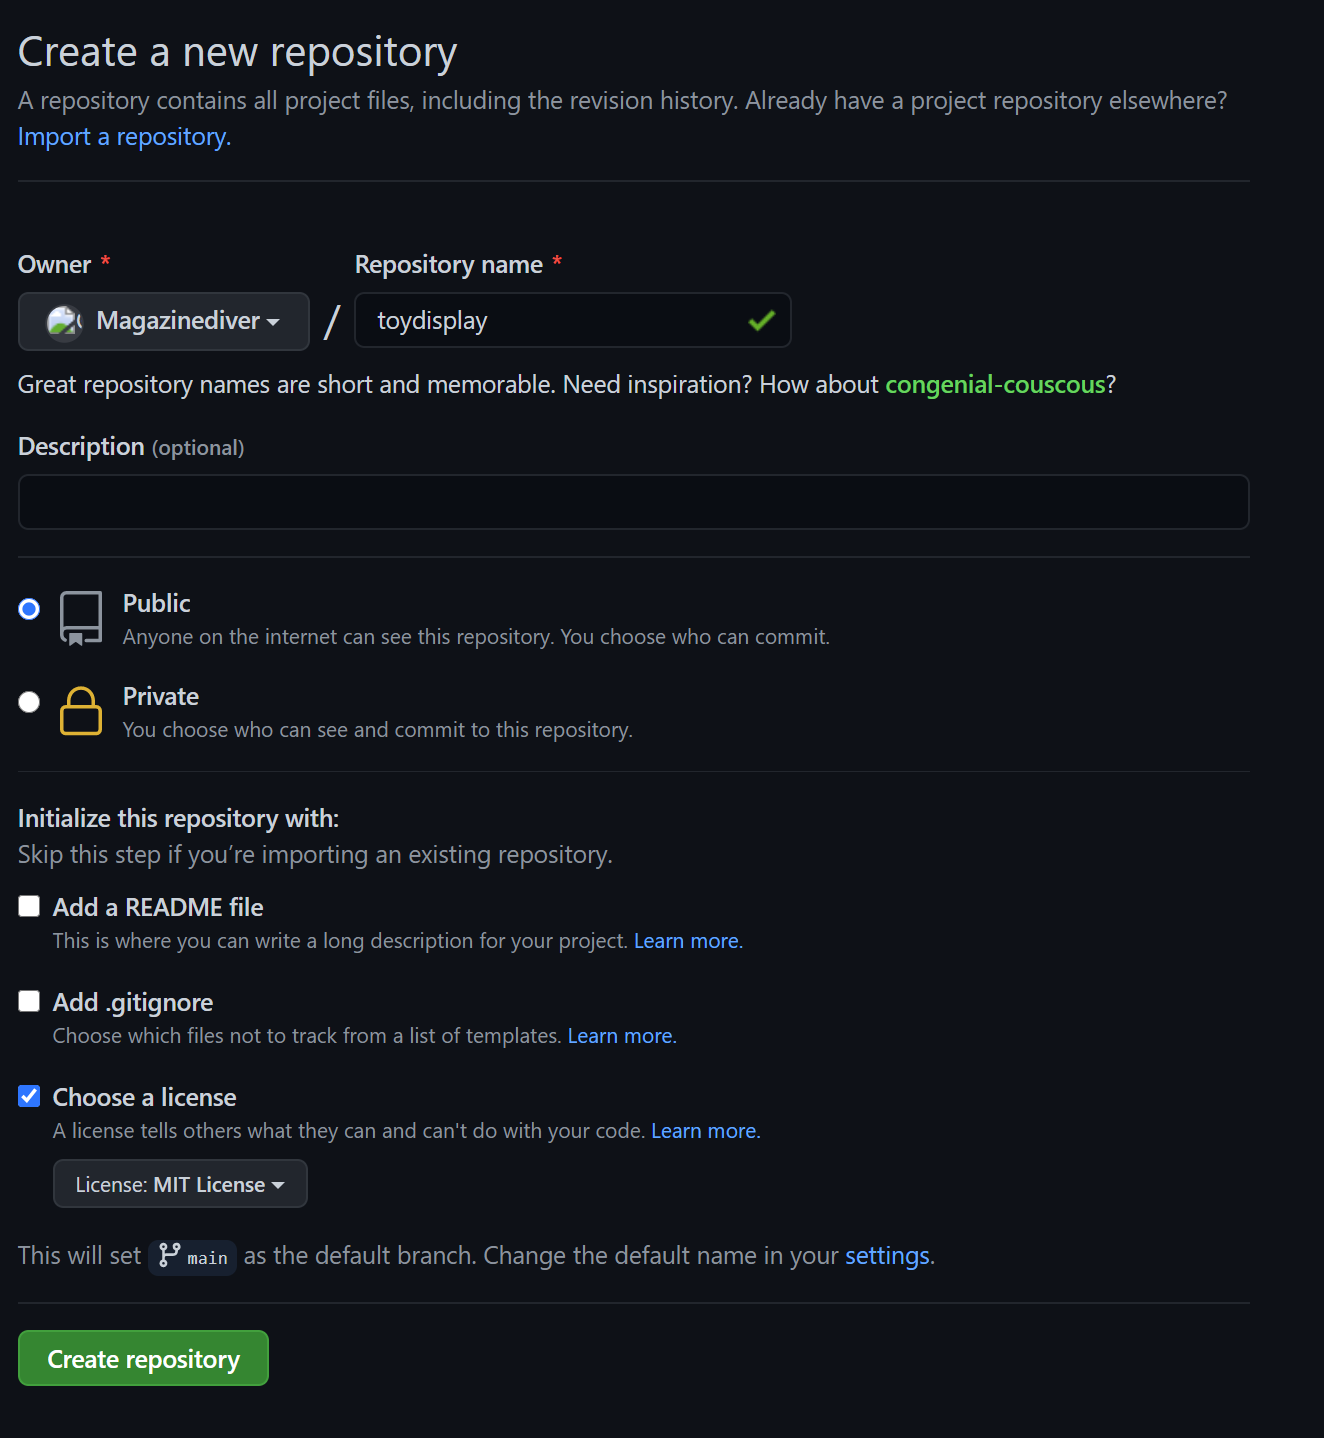Image resolution: width=1324 pixels, height=1438 pixels.
Task: Open Learn more link about licenses
Action: point(704,1131)
